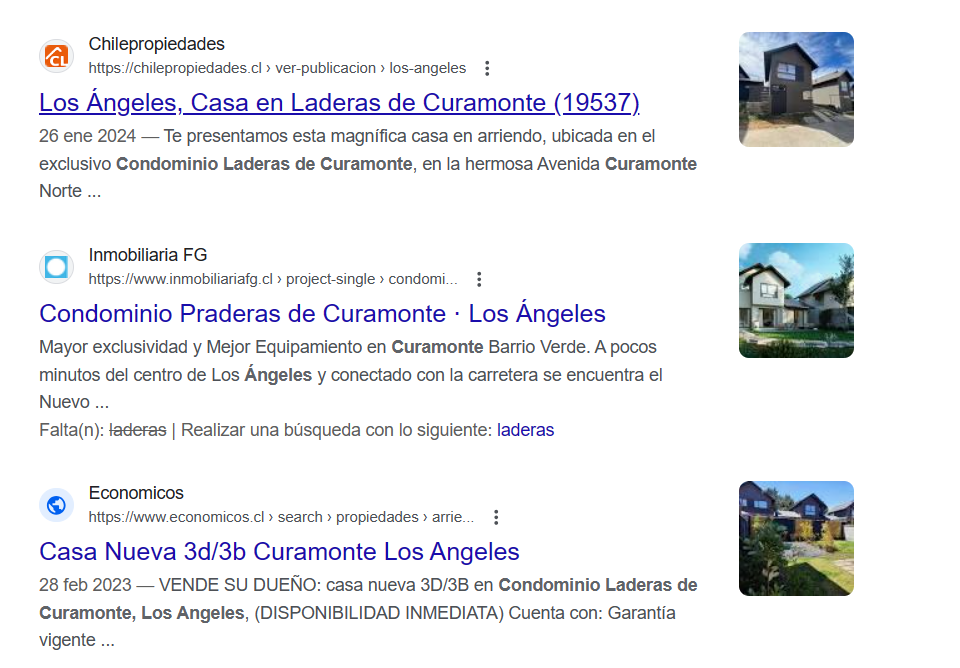Image resolution: width=960 pixels, height=668 pixels.
Task: Open more options for Chilepropiedades result
Action: pyautogui.click(x=487, y=68)
